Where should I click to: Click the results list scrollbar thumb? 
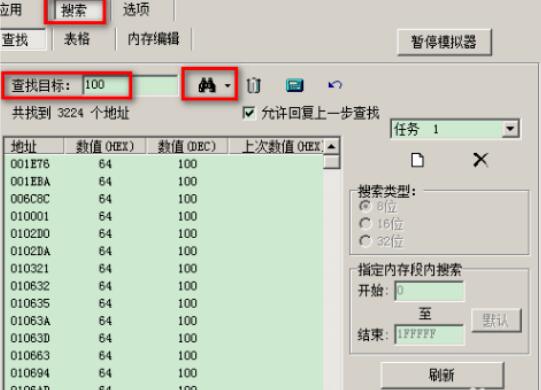click(x=332, y=162)
